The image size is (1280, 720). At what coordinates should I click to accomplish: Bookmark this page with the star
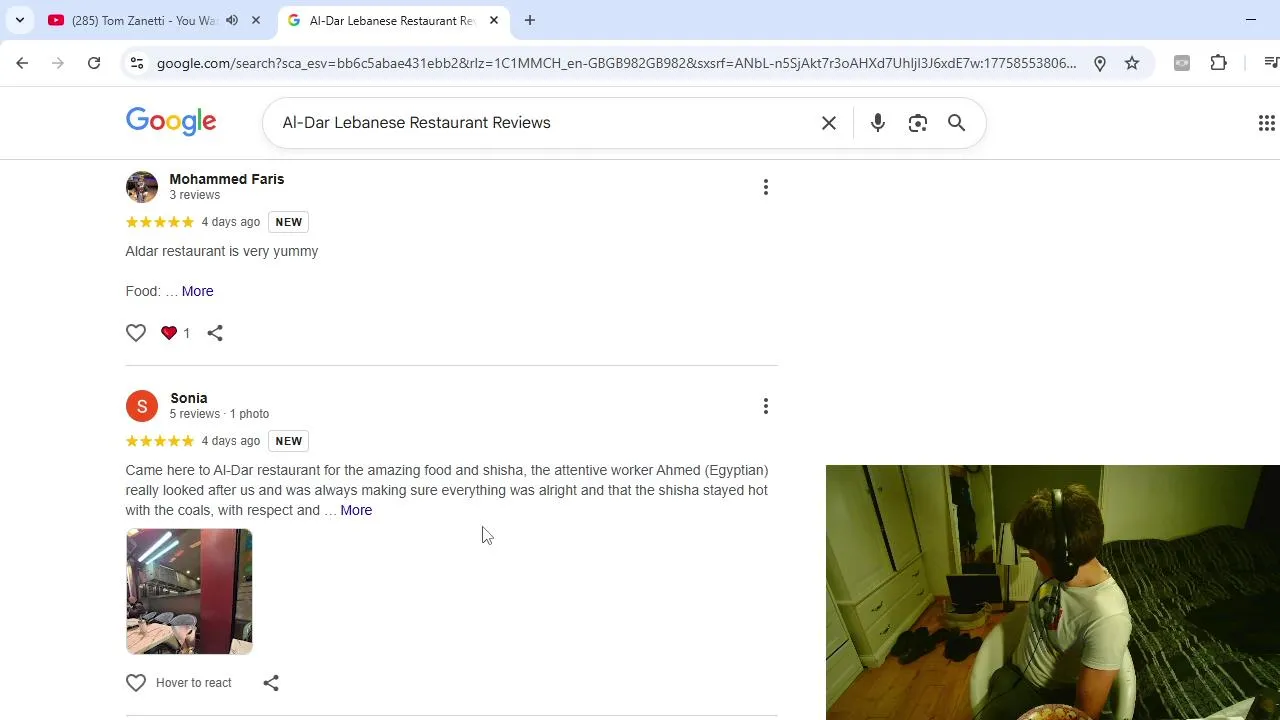point(1132,63)
